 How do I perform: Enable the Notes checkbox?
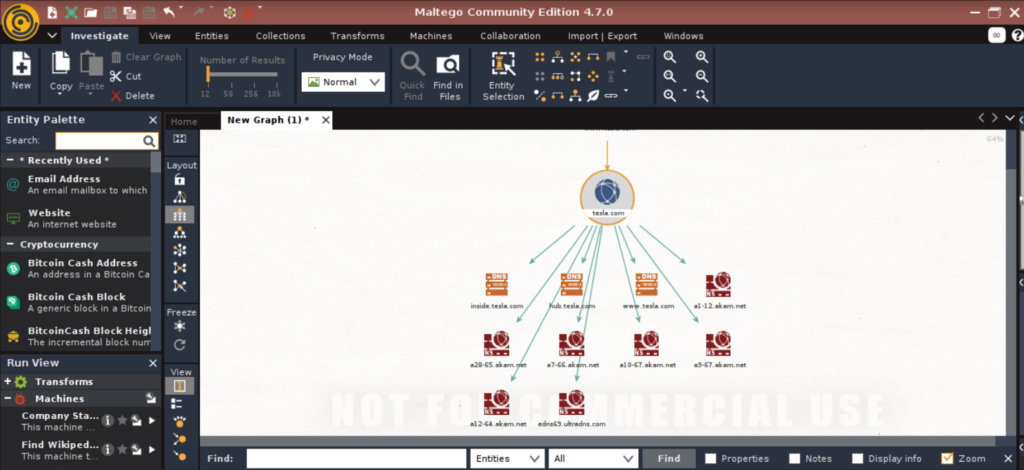click(x=795, y=459)
